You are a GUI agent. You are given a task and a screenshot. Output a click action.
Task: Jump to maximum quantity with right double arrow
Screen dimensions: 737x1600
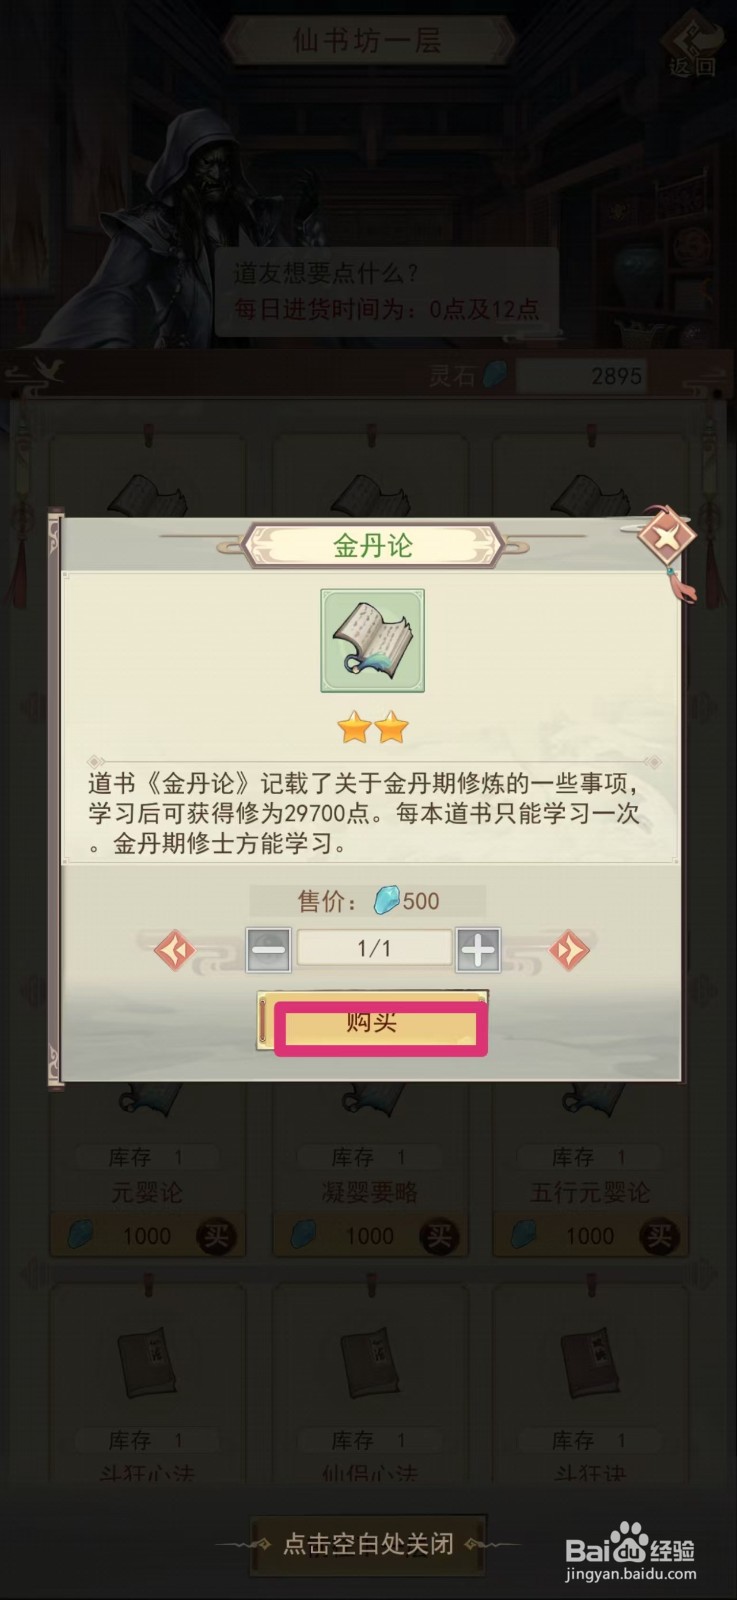[570, 950]
